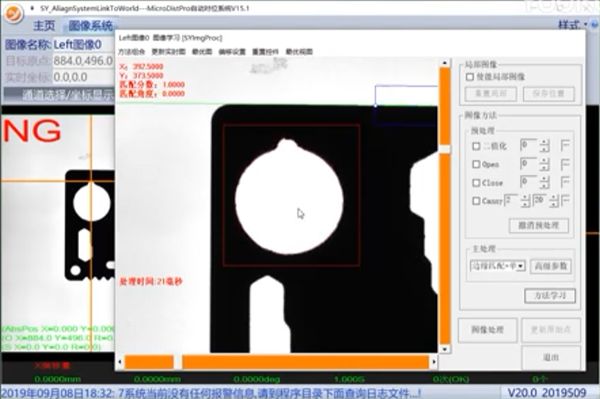Viewport: 600px width, 399px height.
Task: Increase the Open value with up arrow
Action: click(544, 161)
